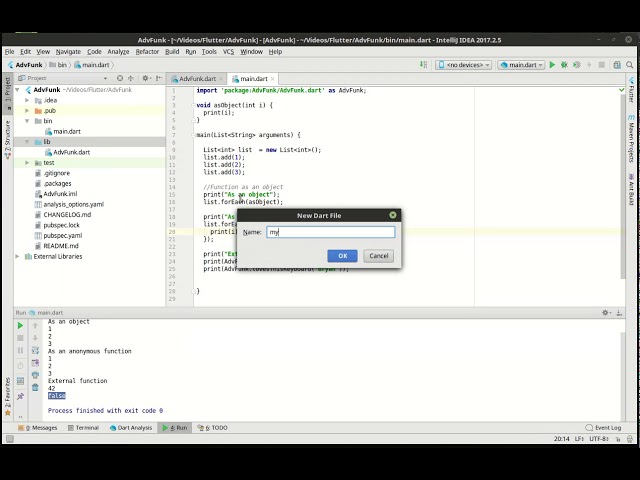This screenshot has width=640, height=480.
Task: Collapse the bin folder
Action: pos(27,121)
